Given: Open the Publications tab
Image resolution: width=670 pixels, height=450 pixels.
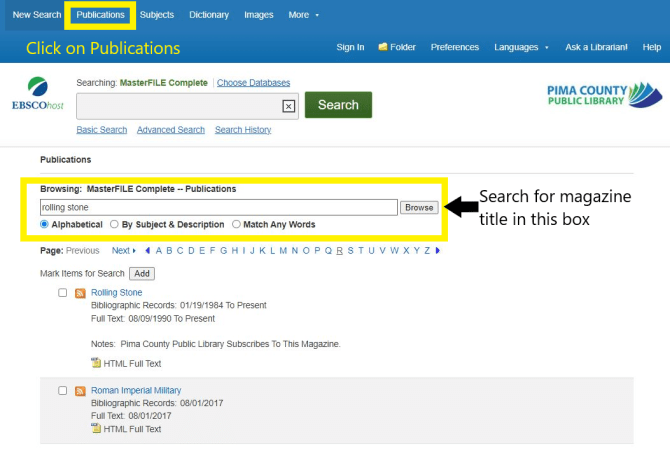Looking at the screenshot, I should pyautogui.click(x=100, y=15).
